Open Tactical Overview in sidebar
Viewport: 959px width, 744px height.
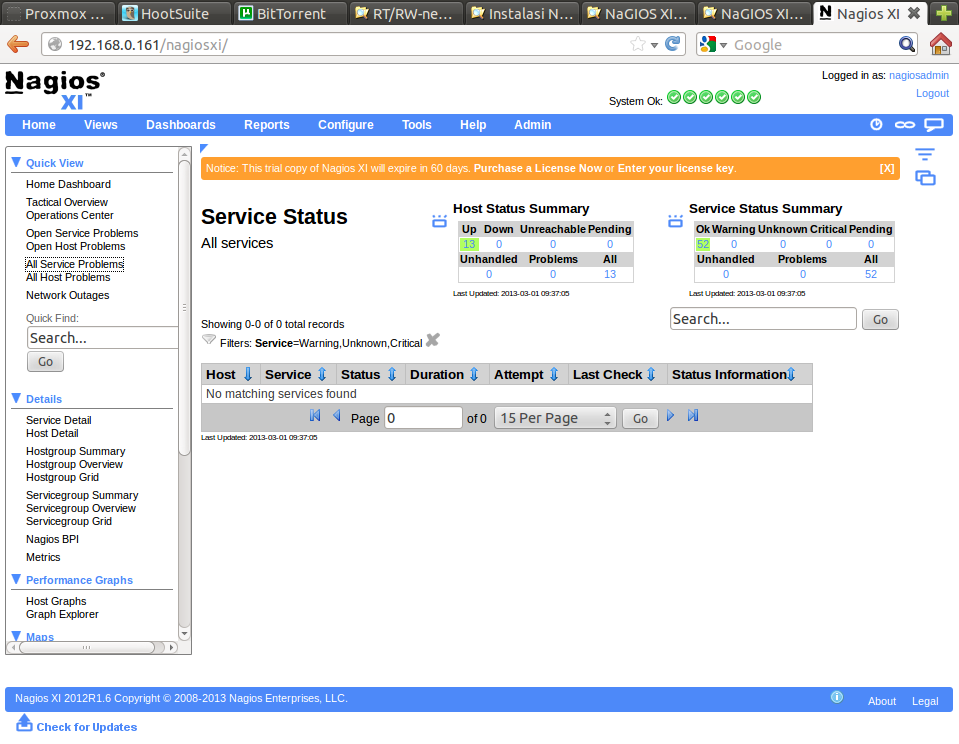click(x=67, y=202)
